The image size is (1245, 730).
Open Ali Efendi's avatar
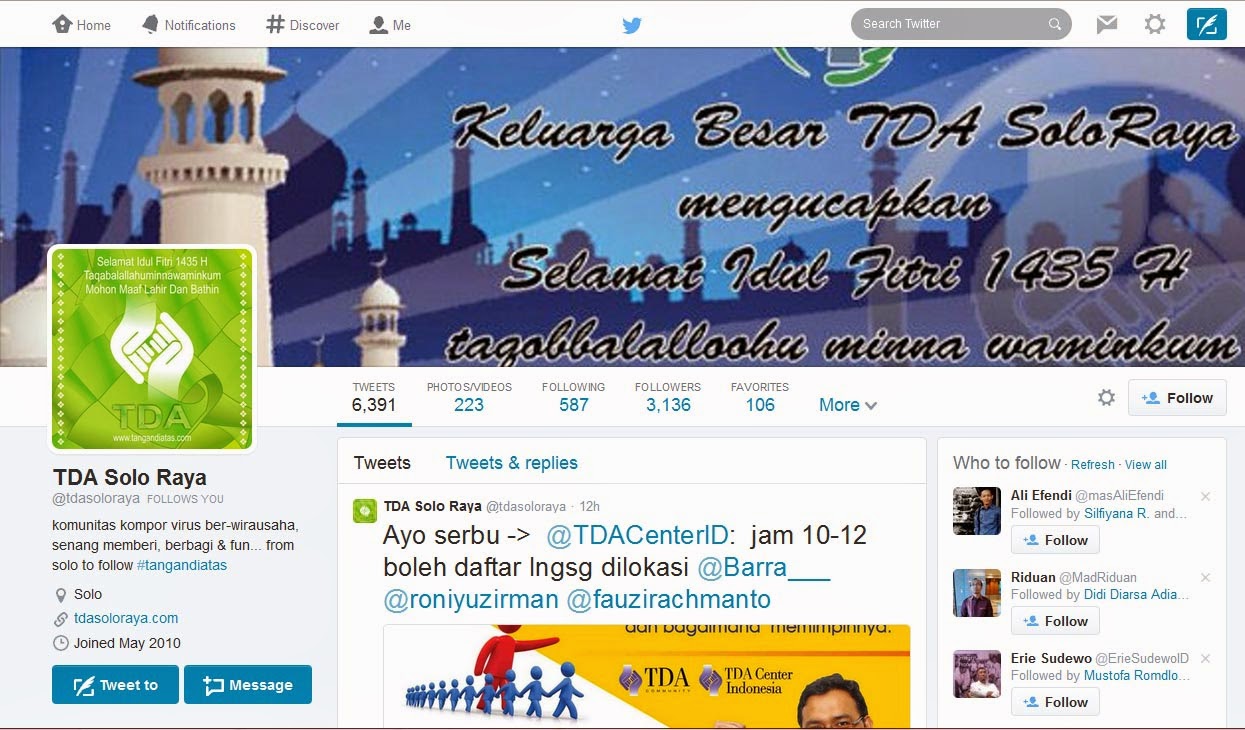click(x=977, y=511)
